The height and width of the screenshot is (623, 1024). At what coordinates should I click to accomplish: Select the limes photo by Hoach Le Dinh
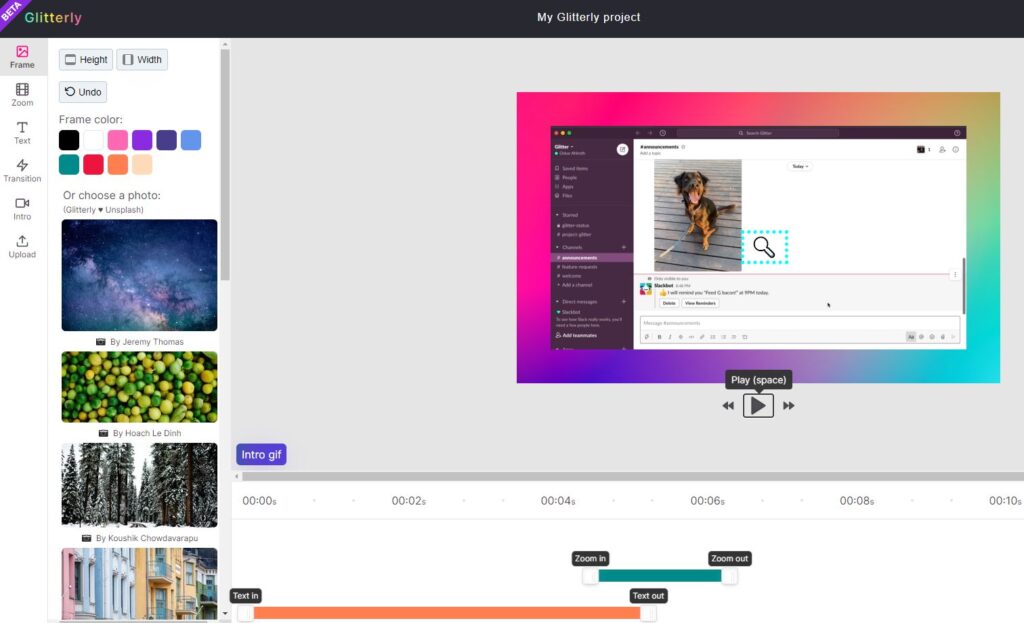pyautogui.click(x=139, y=387)
